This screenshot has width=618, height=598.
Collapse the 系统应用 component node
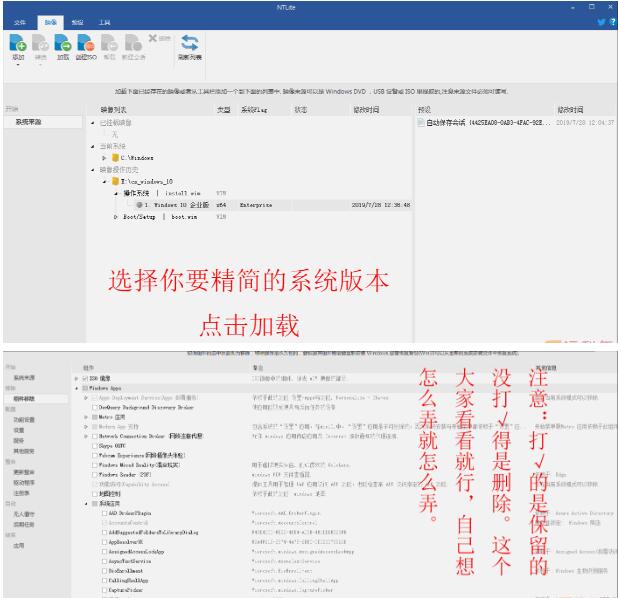[x=86, y=504]
